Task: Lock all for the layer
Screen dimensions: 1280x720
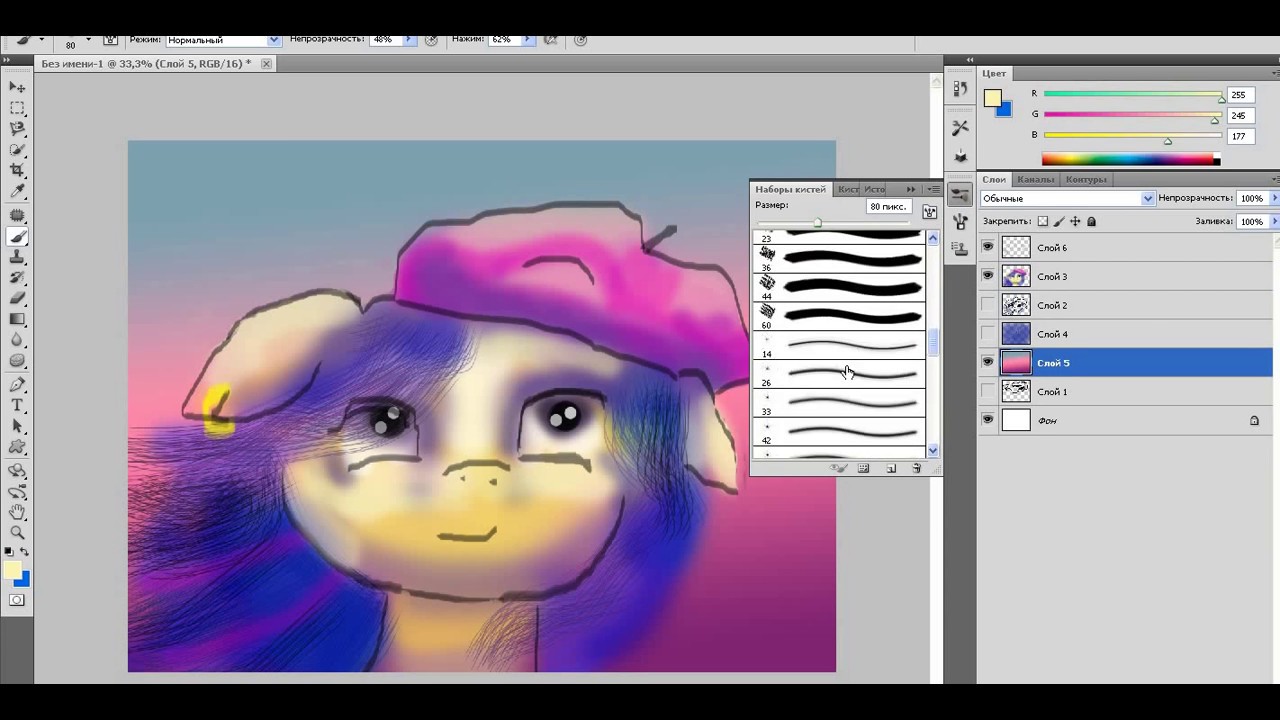Action: (1091, 222)
